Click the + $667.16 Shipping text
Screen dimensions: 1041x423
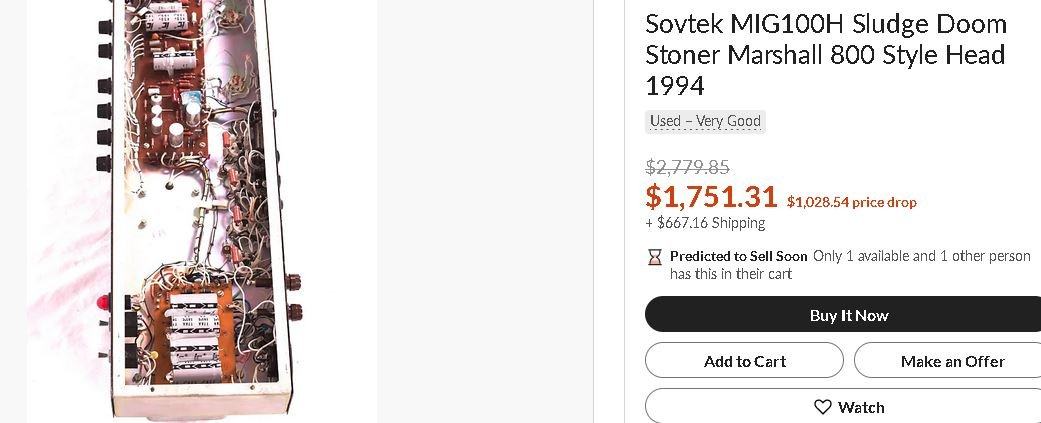coord(705,223)
